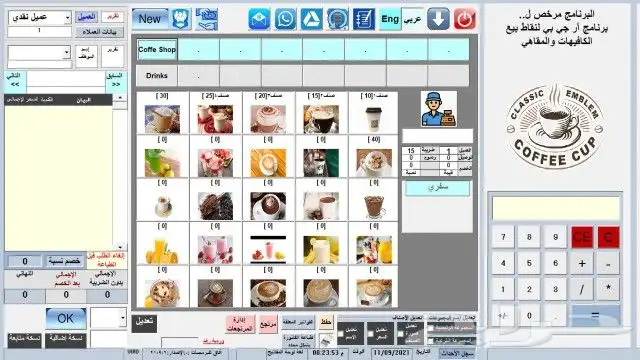Click the calculator divide key
The width and height of the screenshot is (640, 360).
[x=582, y=289]
